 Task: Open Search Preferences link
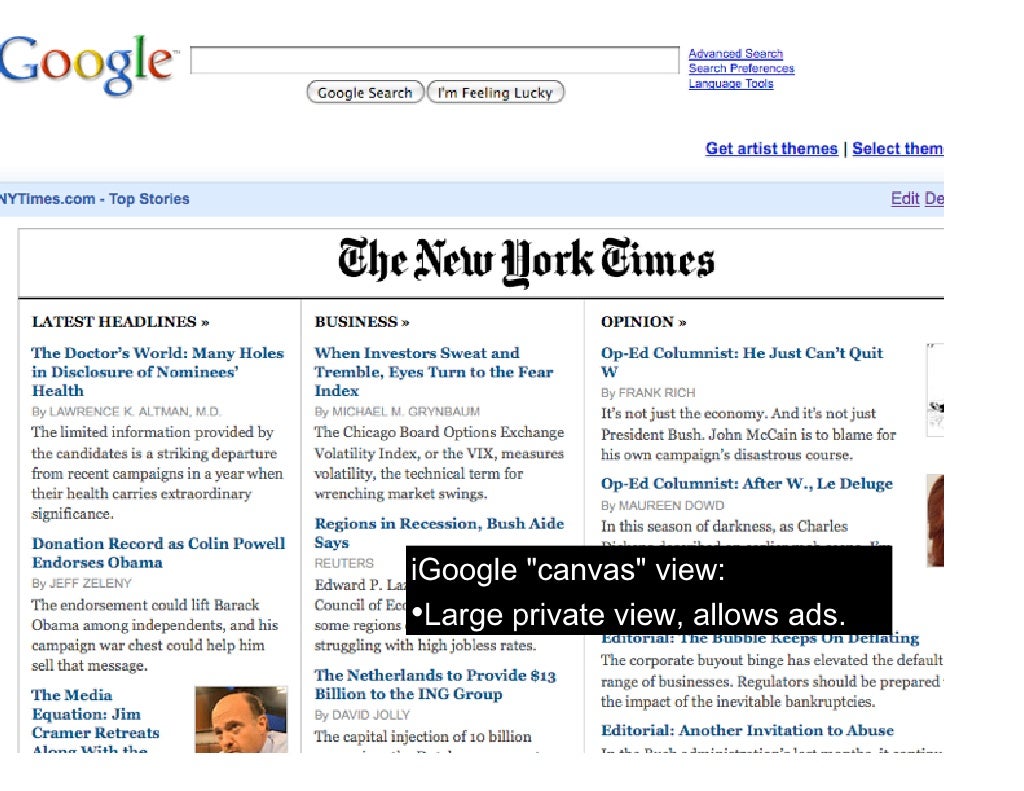pos(741,68)
